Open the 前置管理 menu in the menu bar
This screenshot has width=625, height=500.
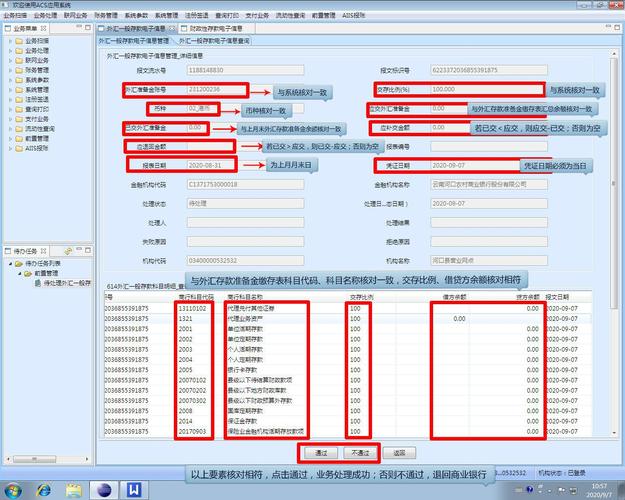tap(323, 16)
